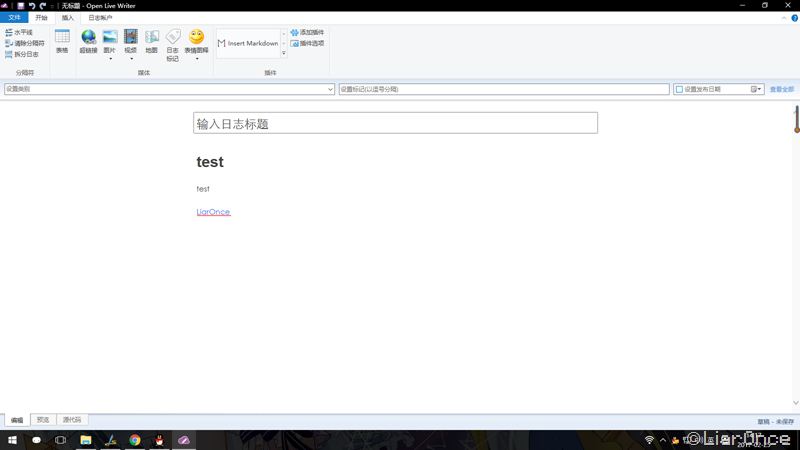Open the LiarOnce hyperlink in the post
This screenshot has width=800, height=450.
[213, 212]
